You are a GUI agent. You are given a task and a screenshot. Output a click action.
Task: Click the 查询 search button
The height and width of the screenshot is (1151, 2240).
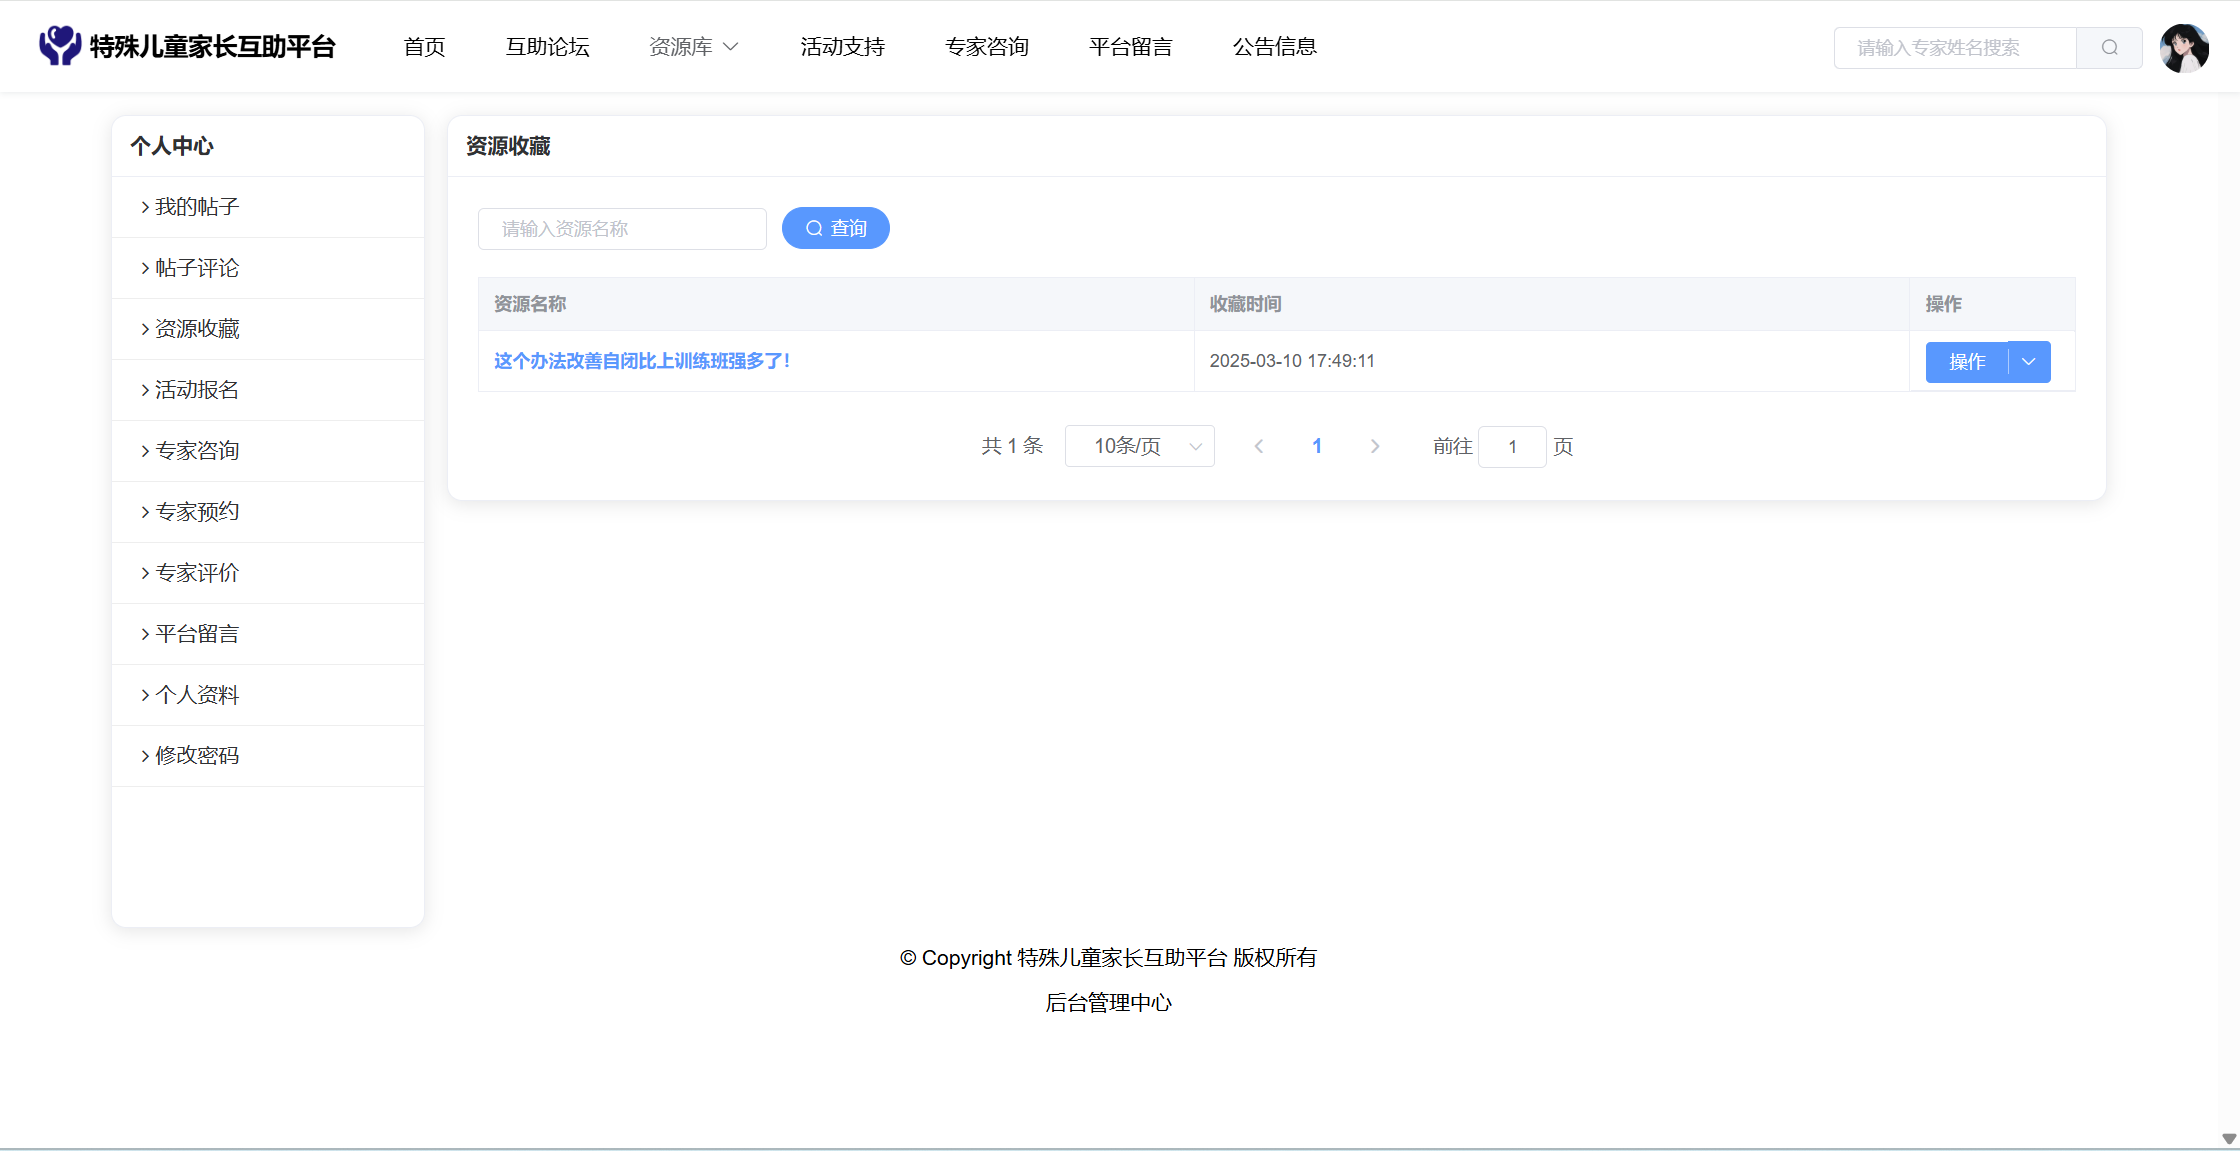(x=835, y=229)
